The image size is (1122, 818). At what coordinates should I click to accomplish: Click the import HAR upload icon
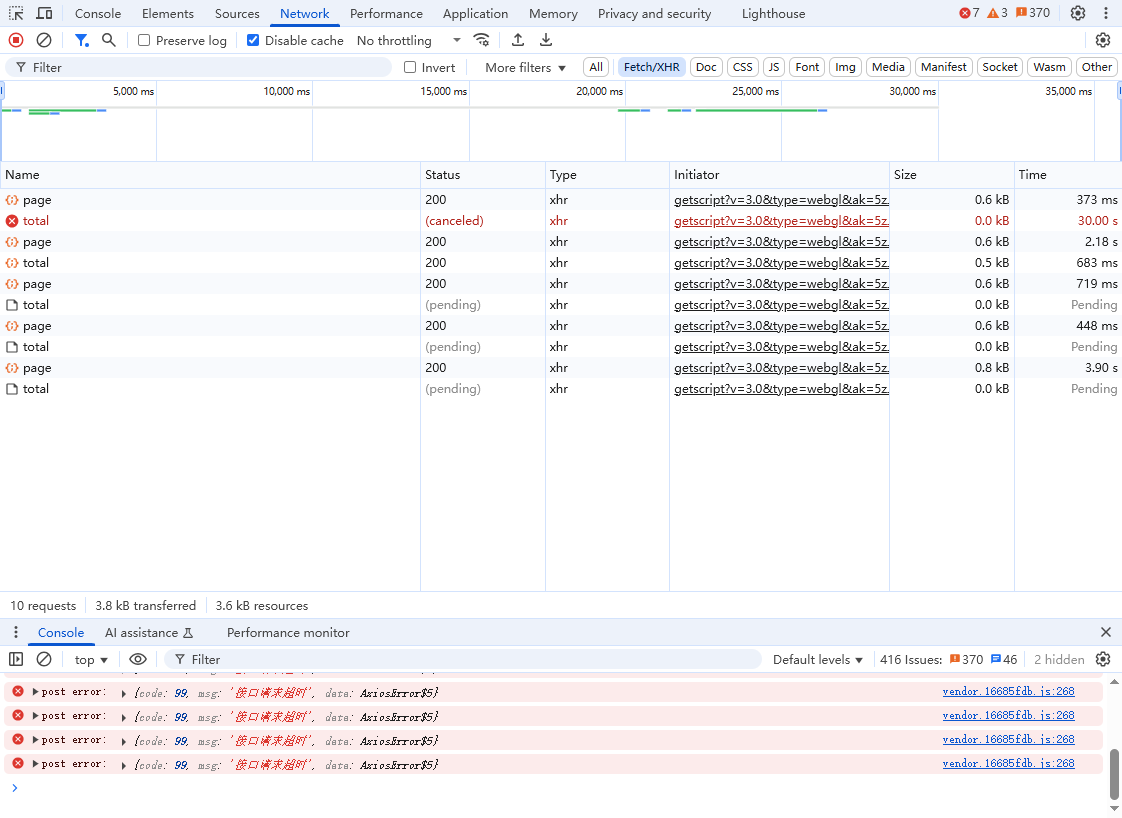[518, 40]
